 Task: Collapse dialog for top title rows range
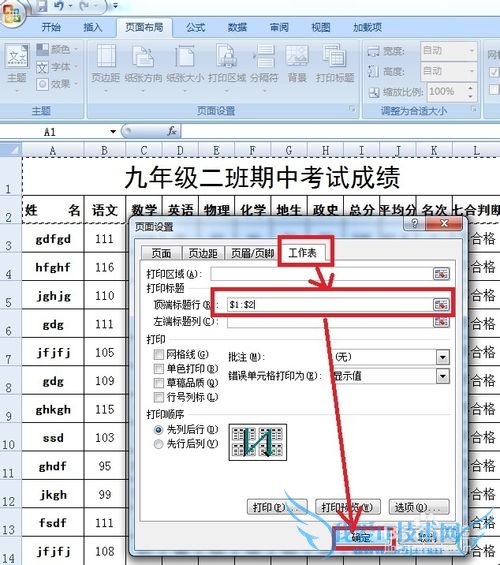pyautogui.click(x=441, y=305)
